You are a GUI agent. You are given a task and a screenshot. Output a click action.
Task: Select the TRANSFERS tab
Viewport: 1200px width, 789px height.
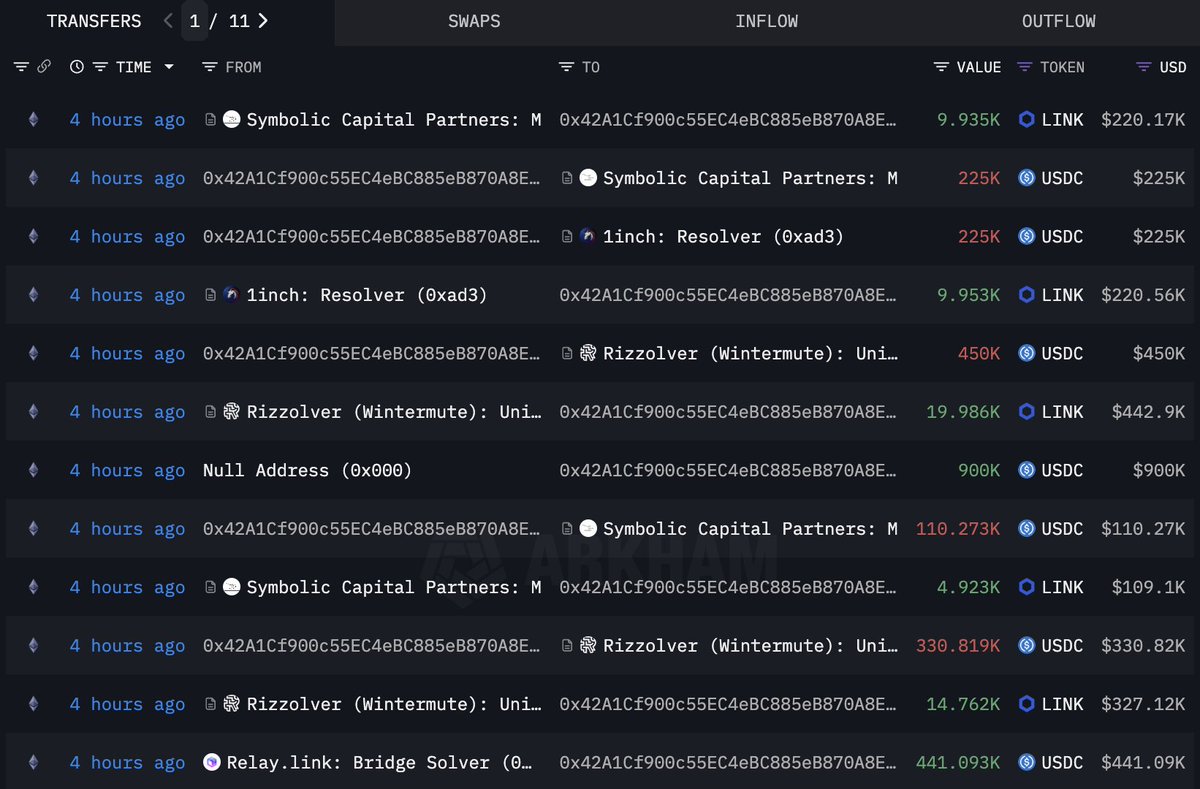(94, 21)
